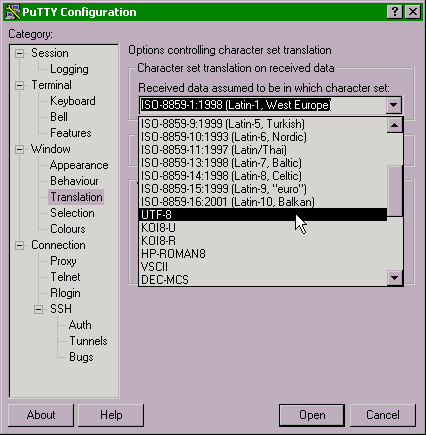Click the PuTTY icon in title bar
Image resolution: width=426 pixels, height=435 pixels.
[13, 12]
